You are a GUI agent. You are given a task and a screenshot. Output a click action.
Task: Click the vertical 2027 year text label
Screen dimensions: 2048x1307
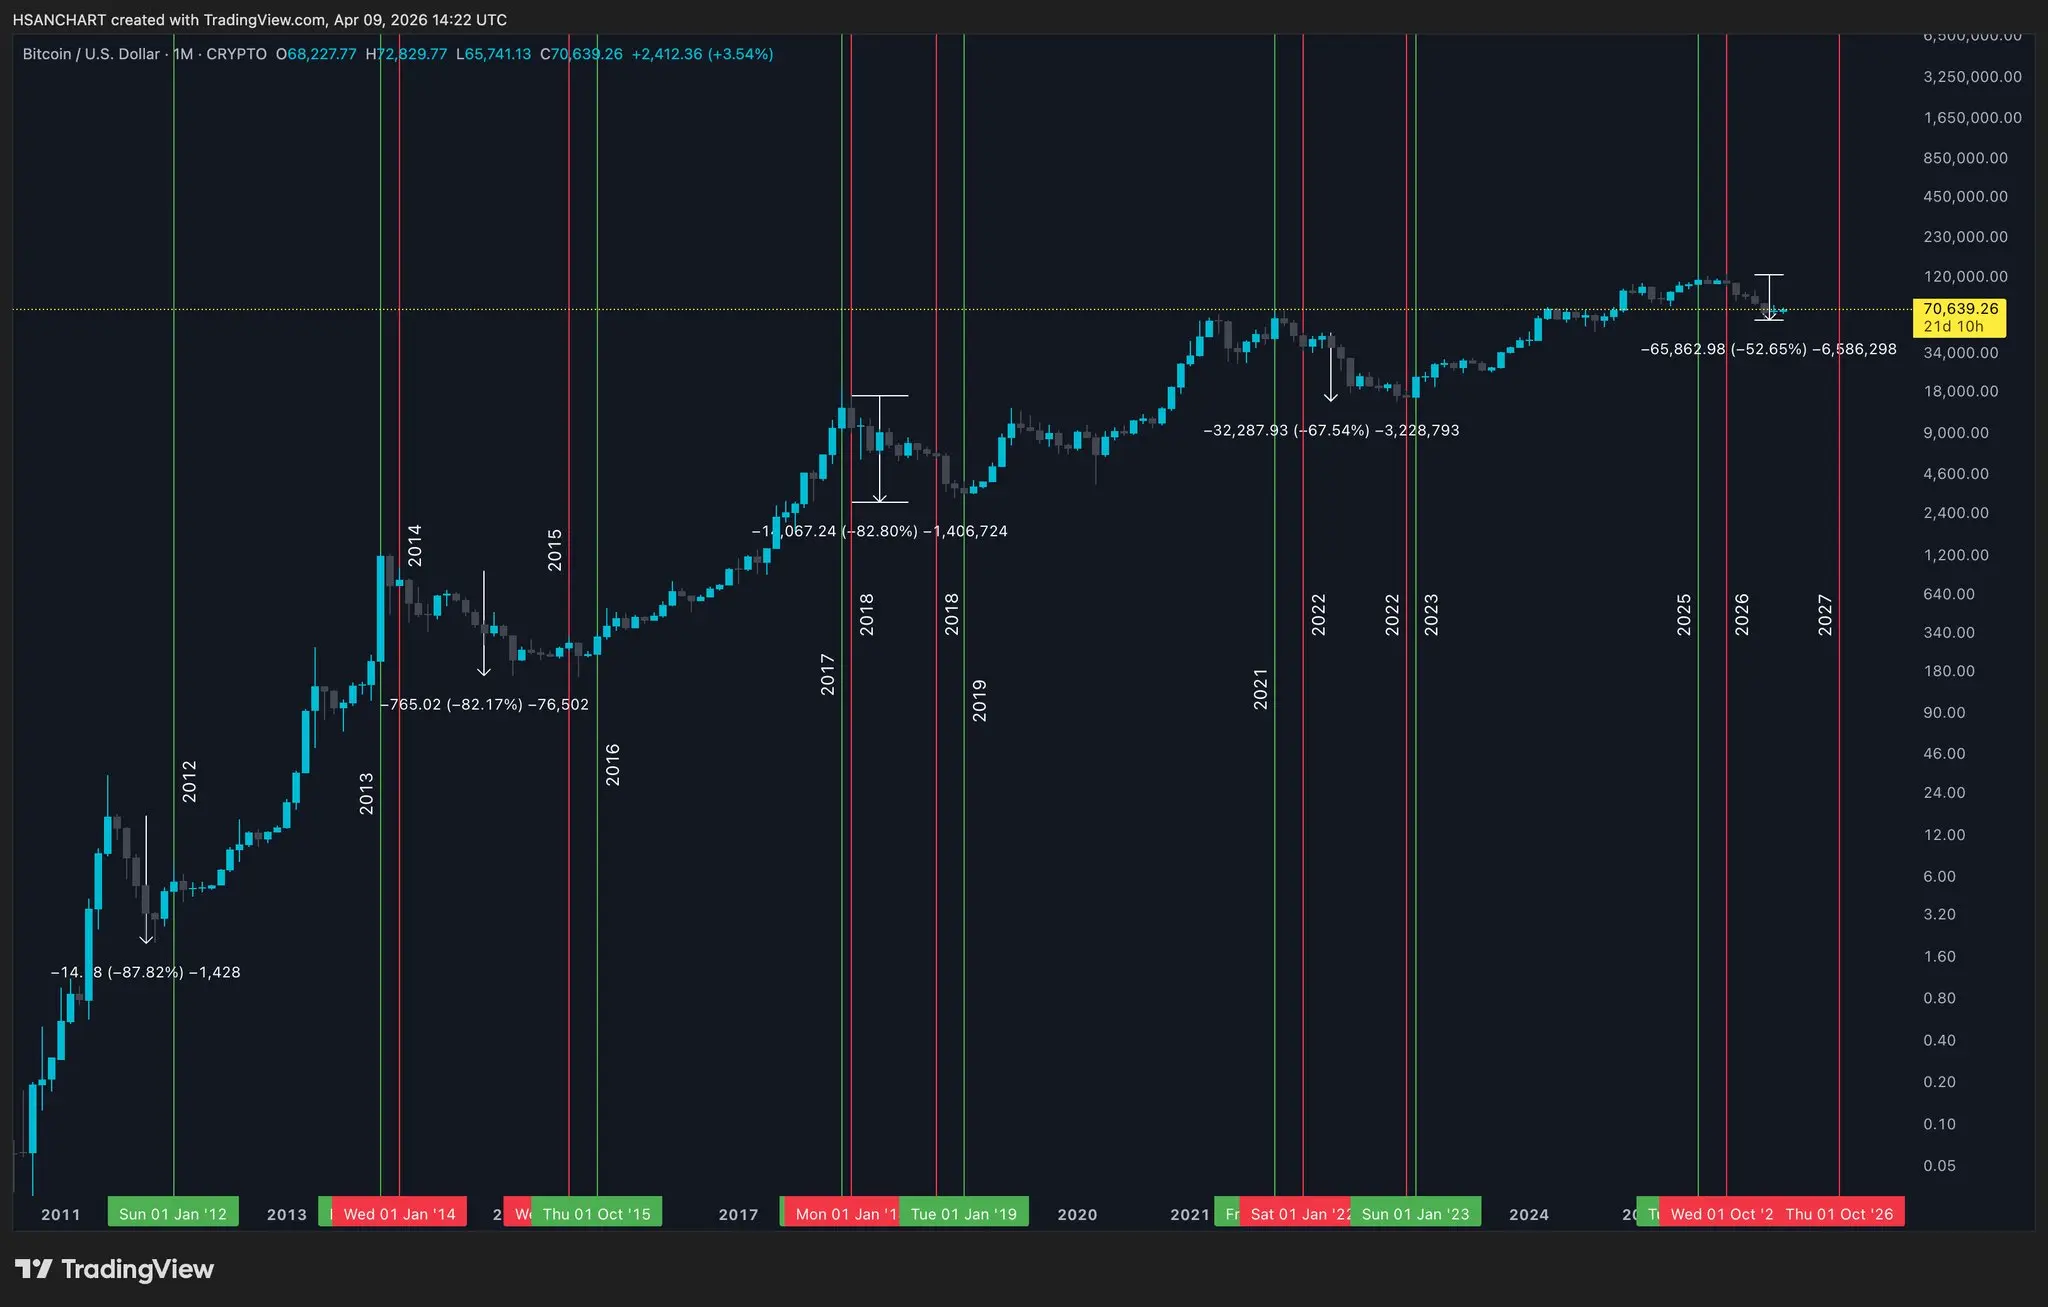pos(1825,614)
